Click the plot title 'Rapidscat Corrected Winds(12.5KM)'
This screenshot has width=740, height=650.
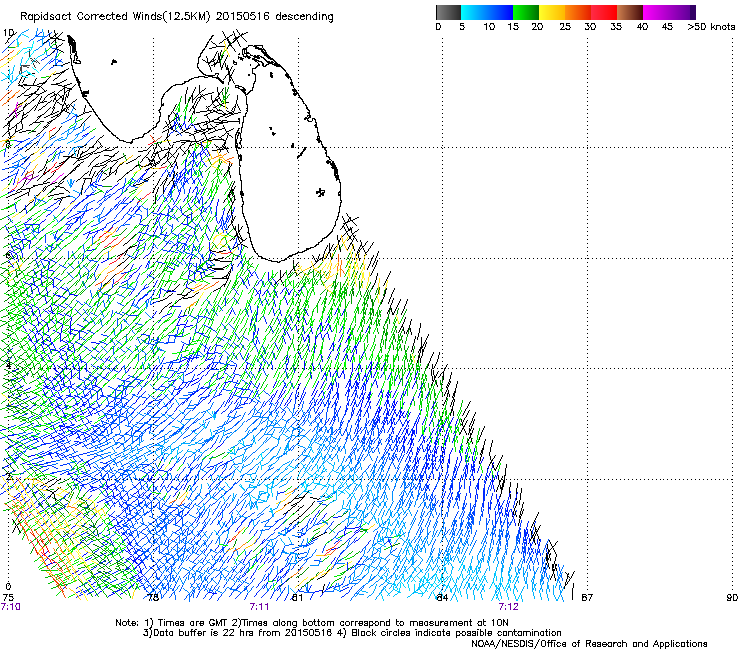(x=116, y=17)
